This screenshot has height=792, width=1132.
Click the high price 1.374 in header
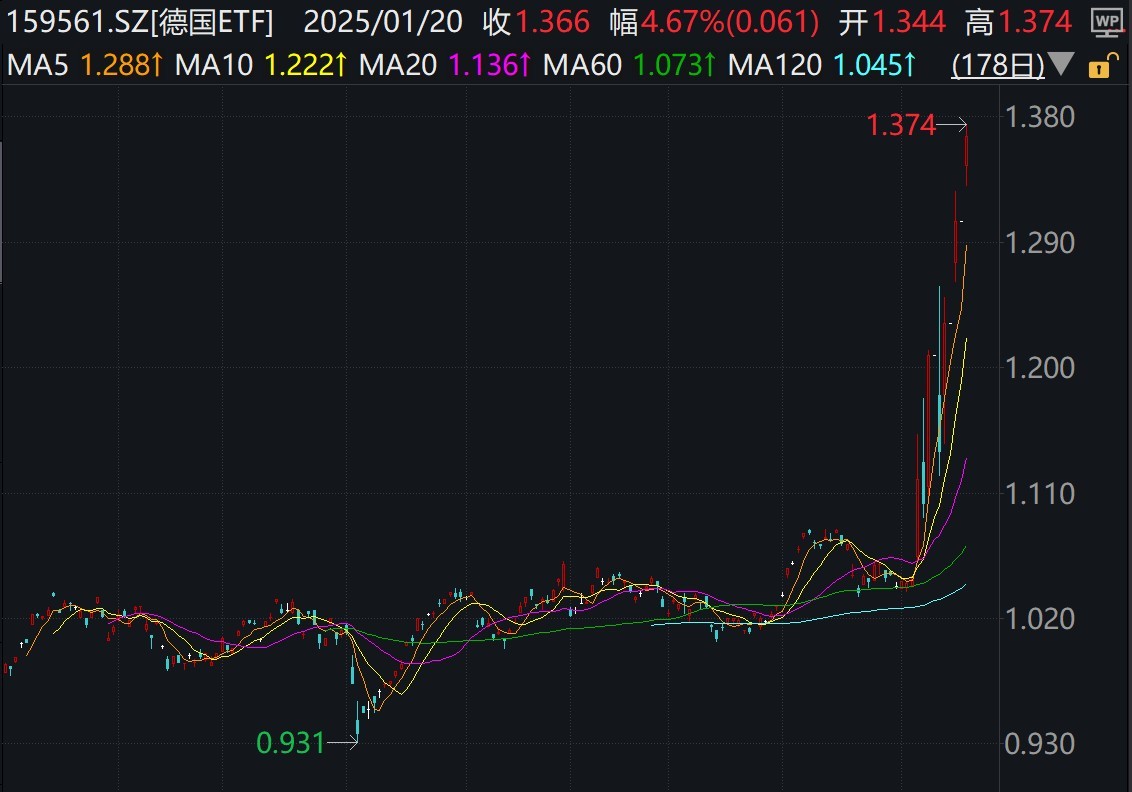(x=1035, y=22)
